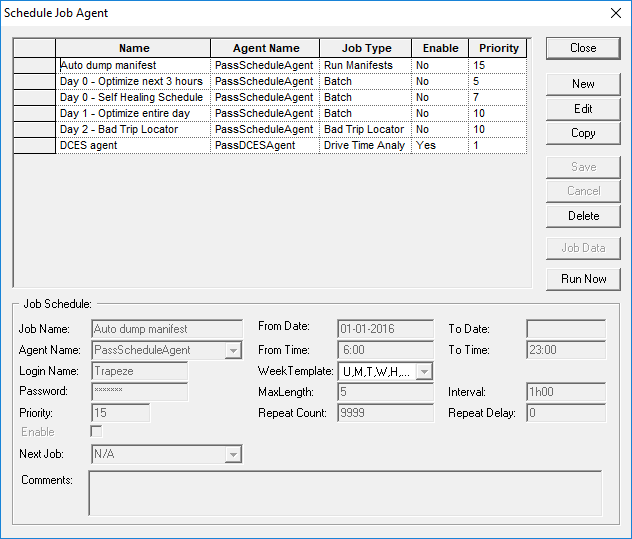
Task: Click the Interval field
Action: (566, 392)
